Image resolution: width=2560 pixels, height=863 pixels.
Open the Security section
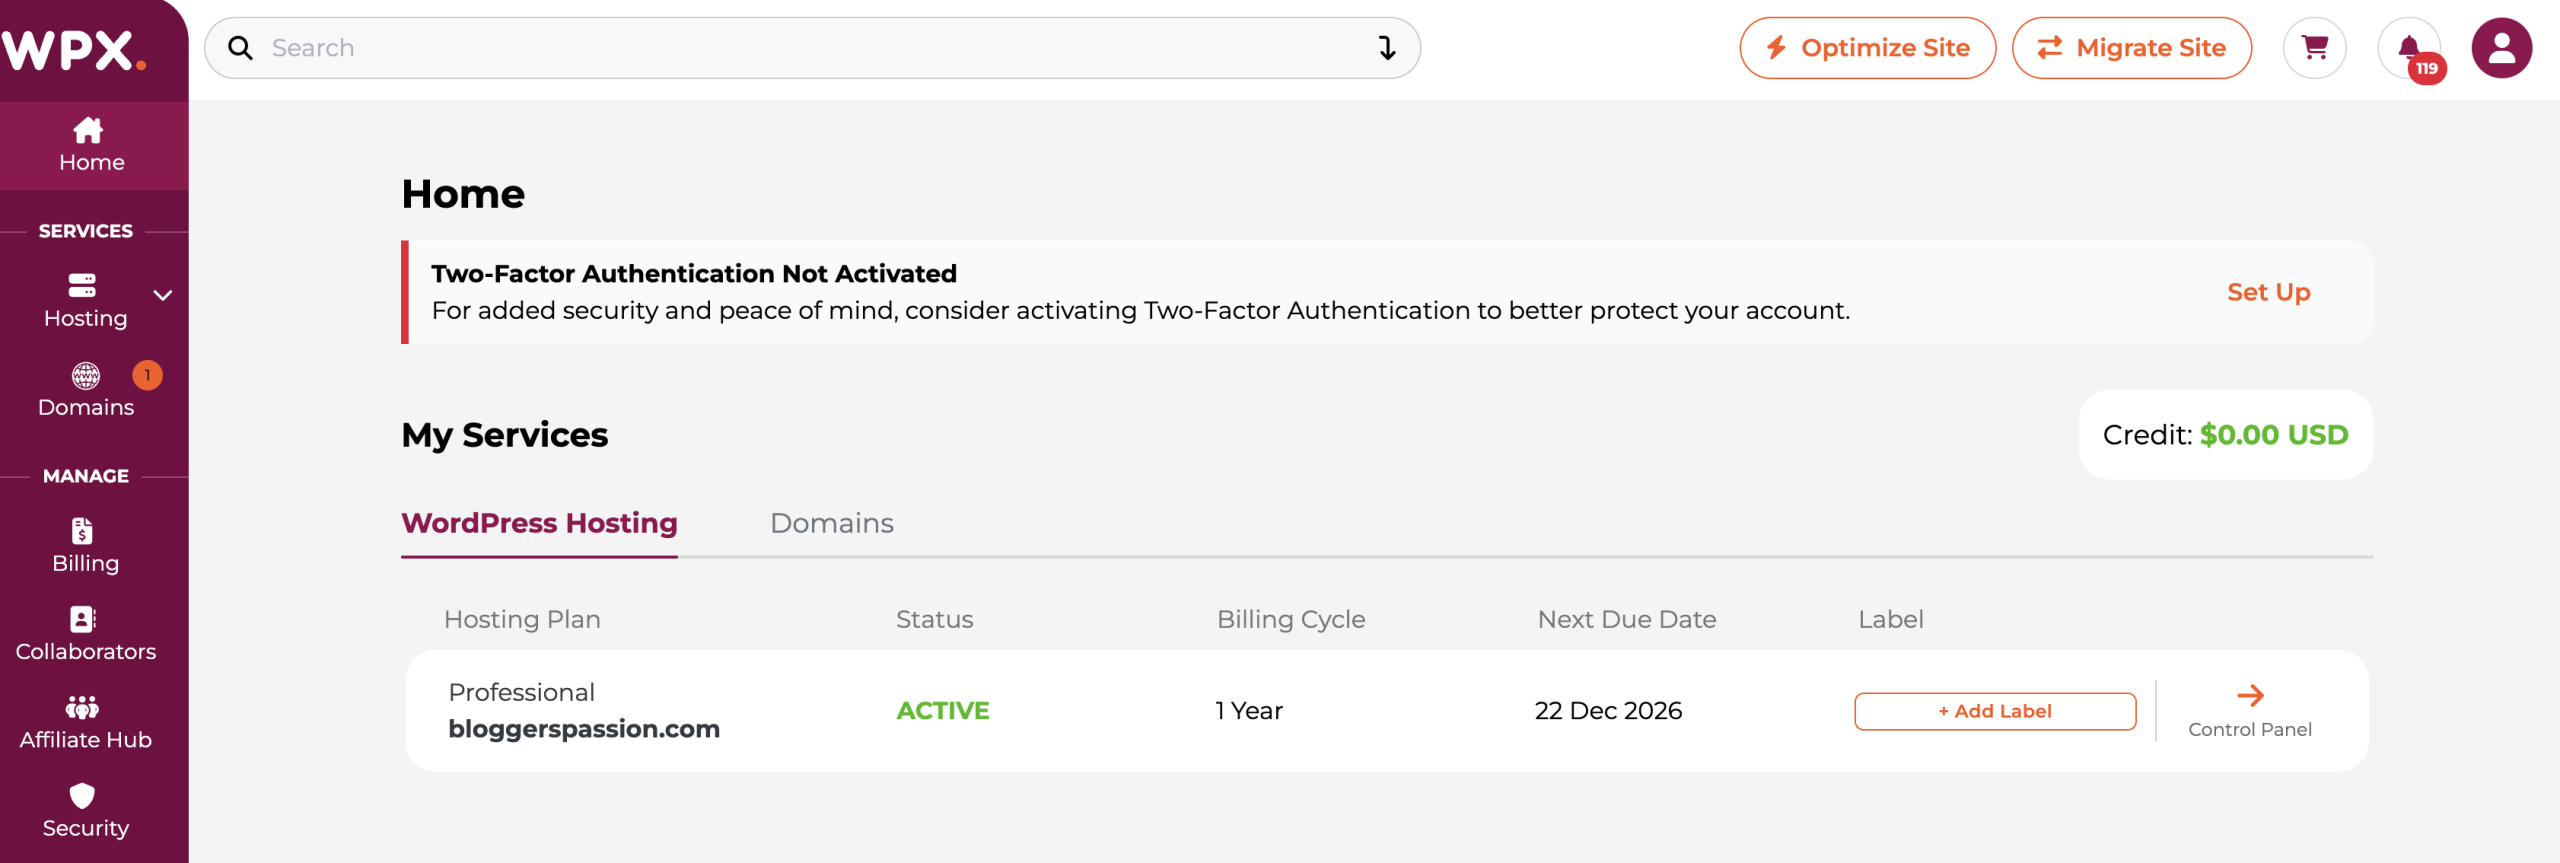[84, 810]
